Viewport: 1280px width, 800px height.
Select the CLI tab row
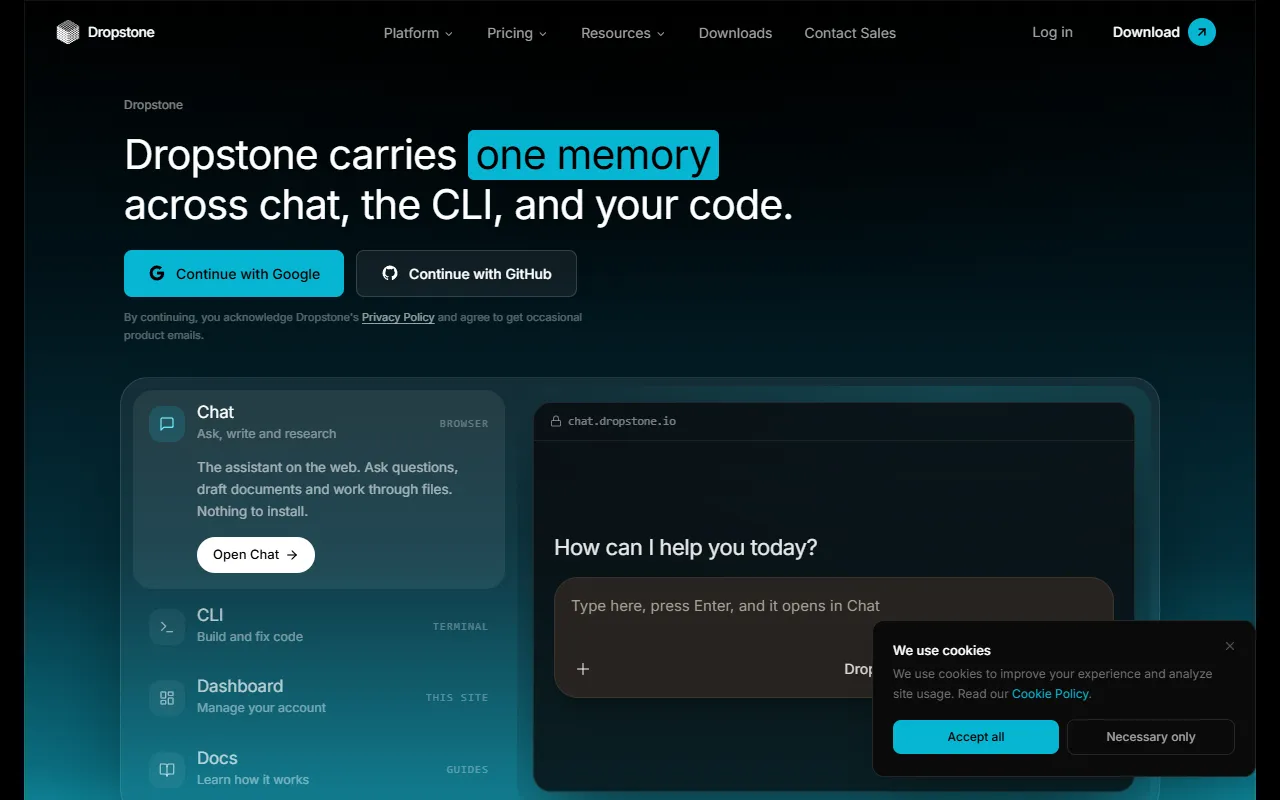[319, 626]
